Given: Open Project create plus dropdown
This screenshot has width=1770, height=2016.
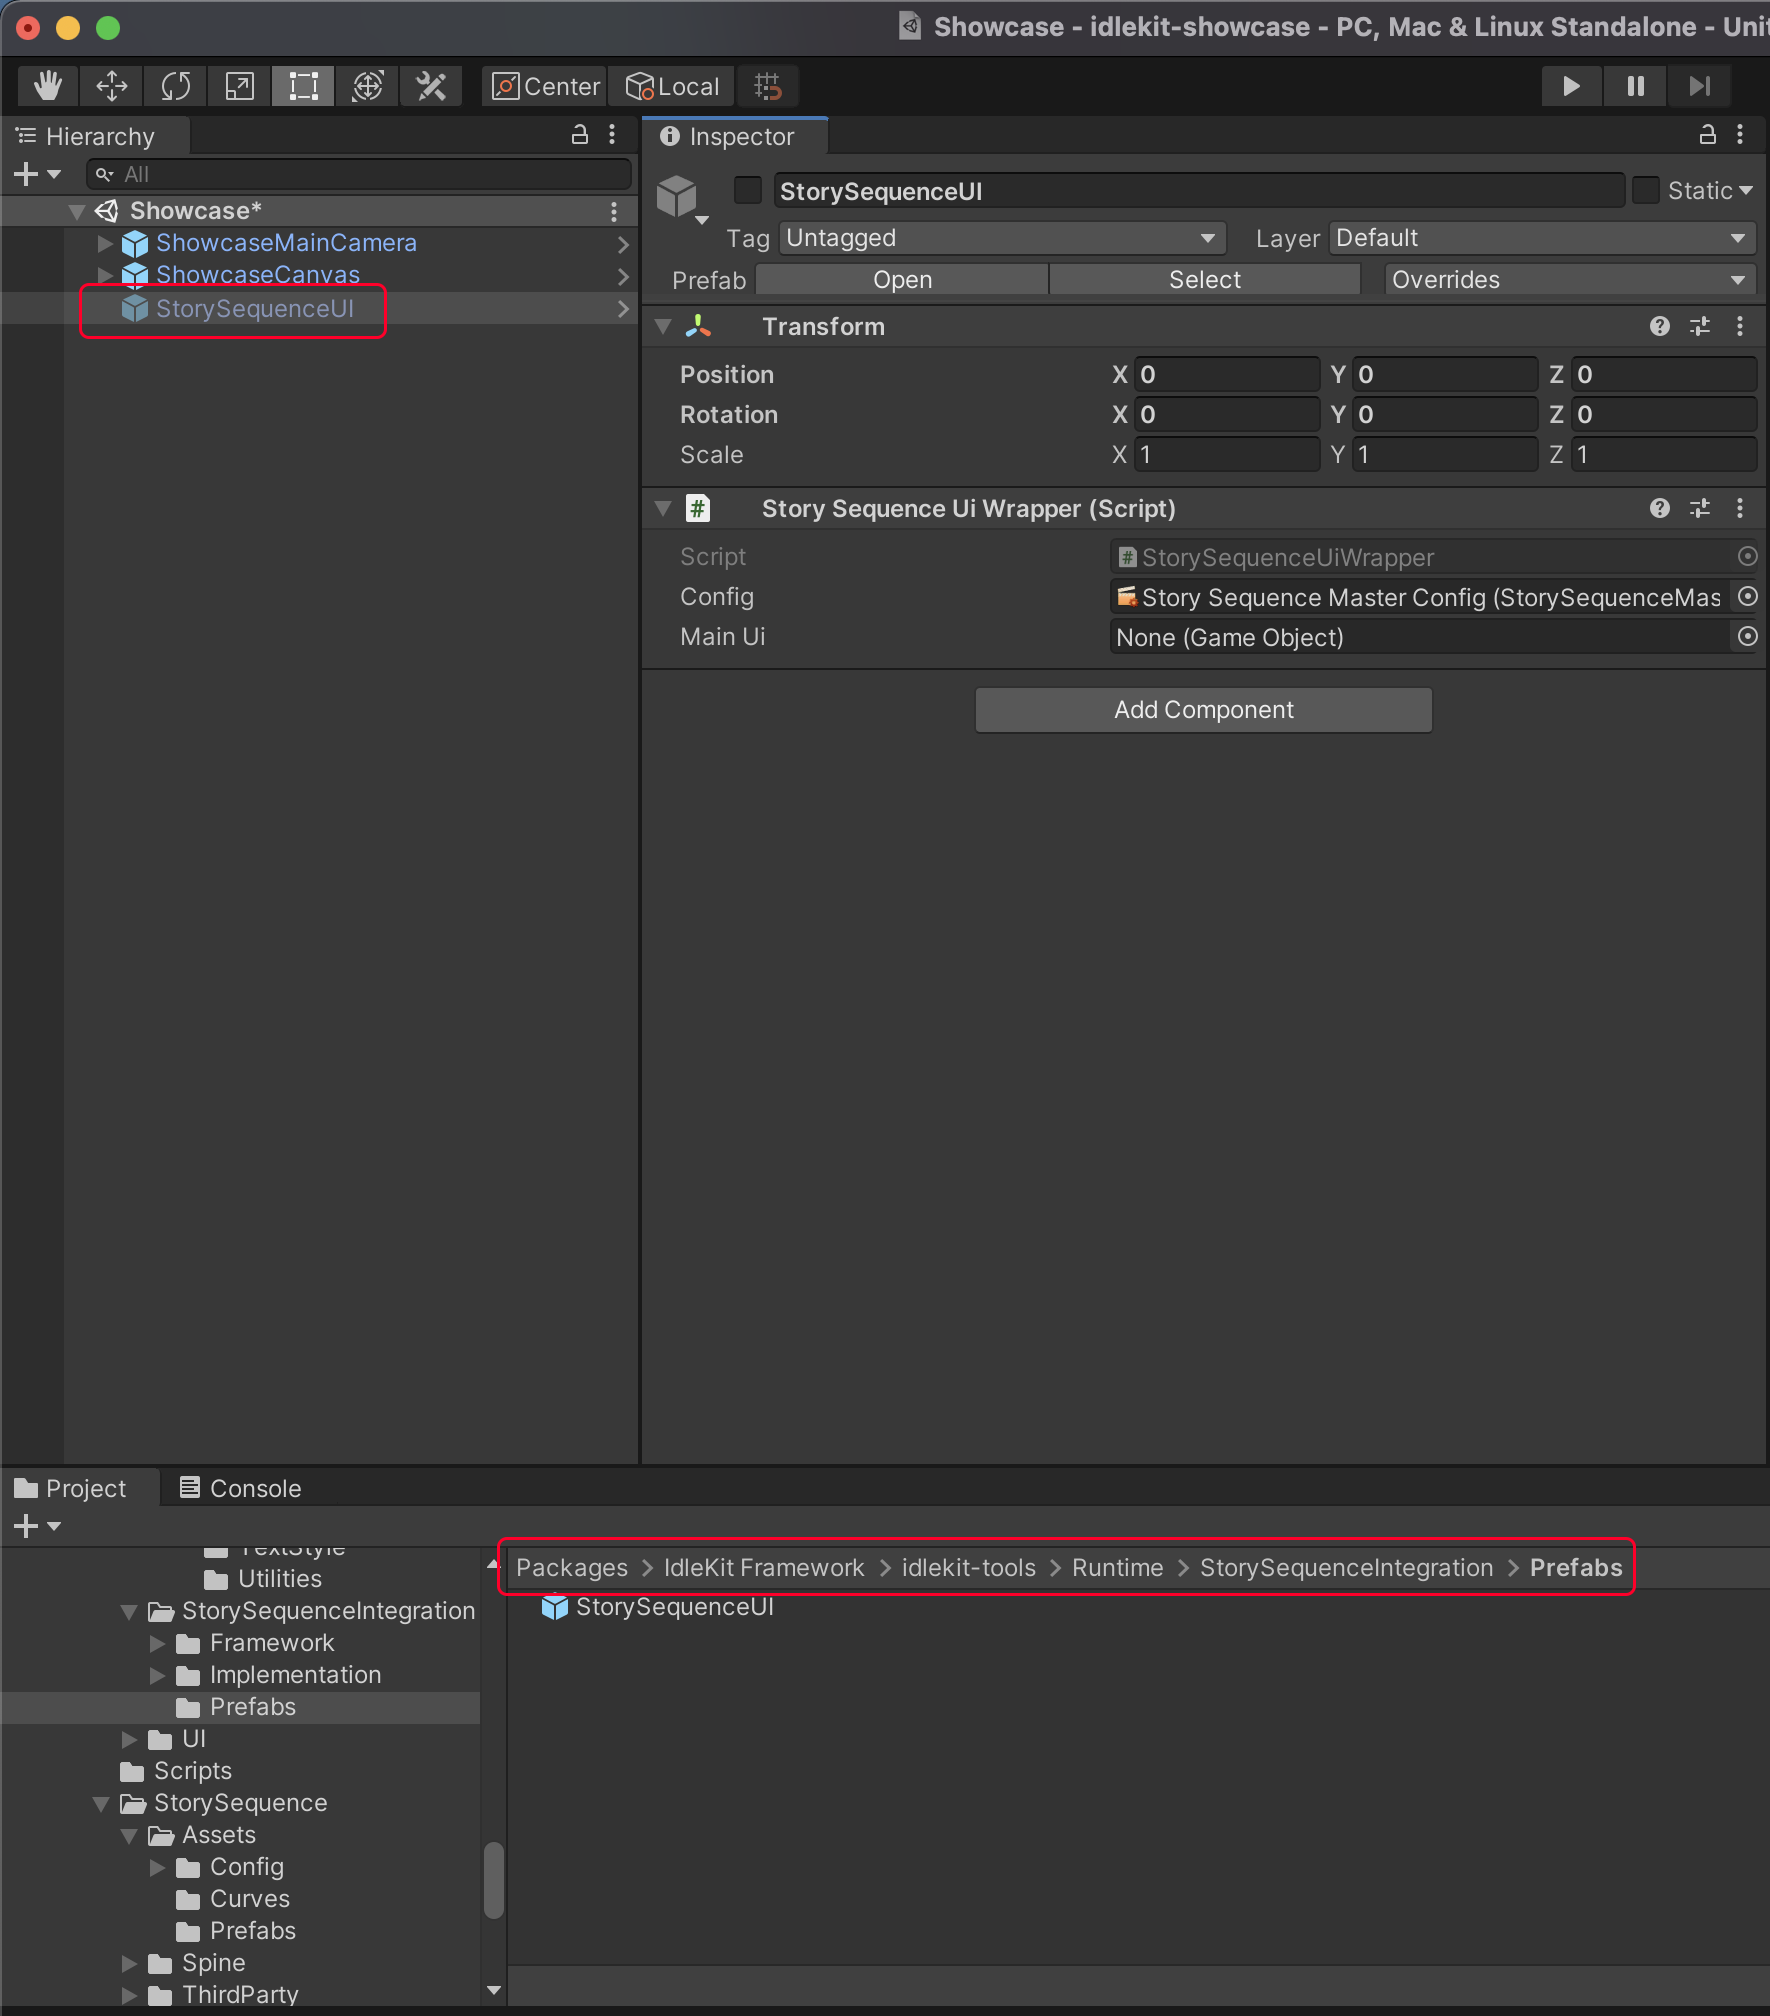Looking at the screenshot, I should click(37, 1526).
